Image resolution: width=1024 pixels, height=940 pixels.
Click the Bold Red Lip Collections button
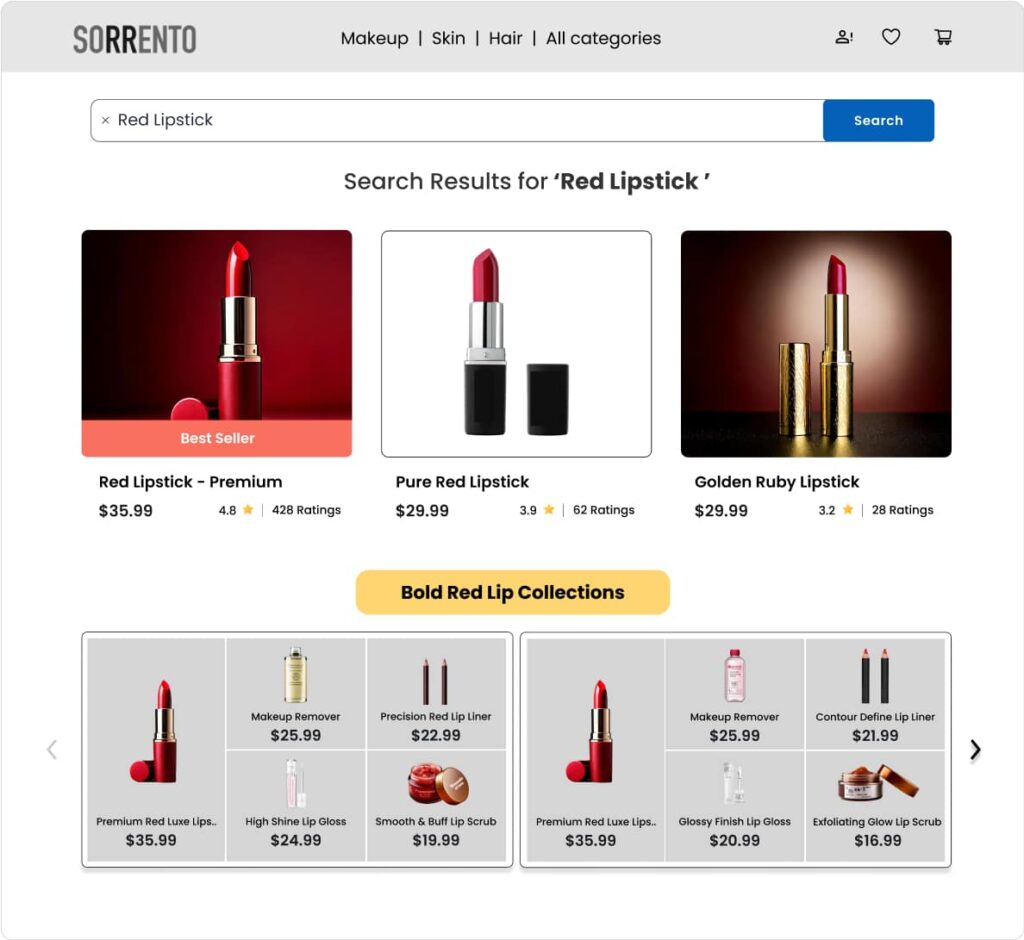[x=513, y=592]
